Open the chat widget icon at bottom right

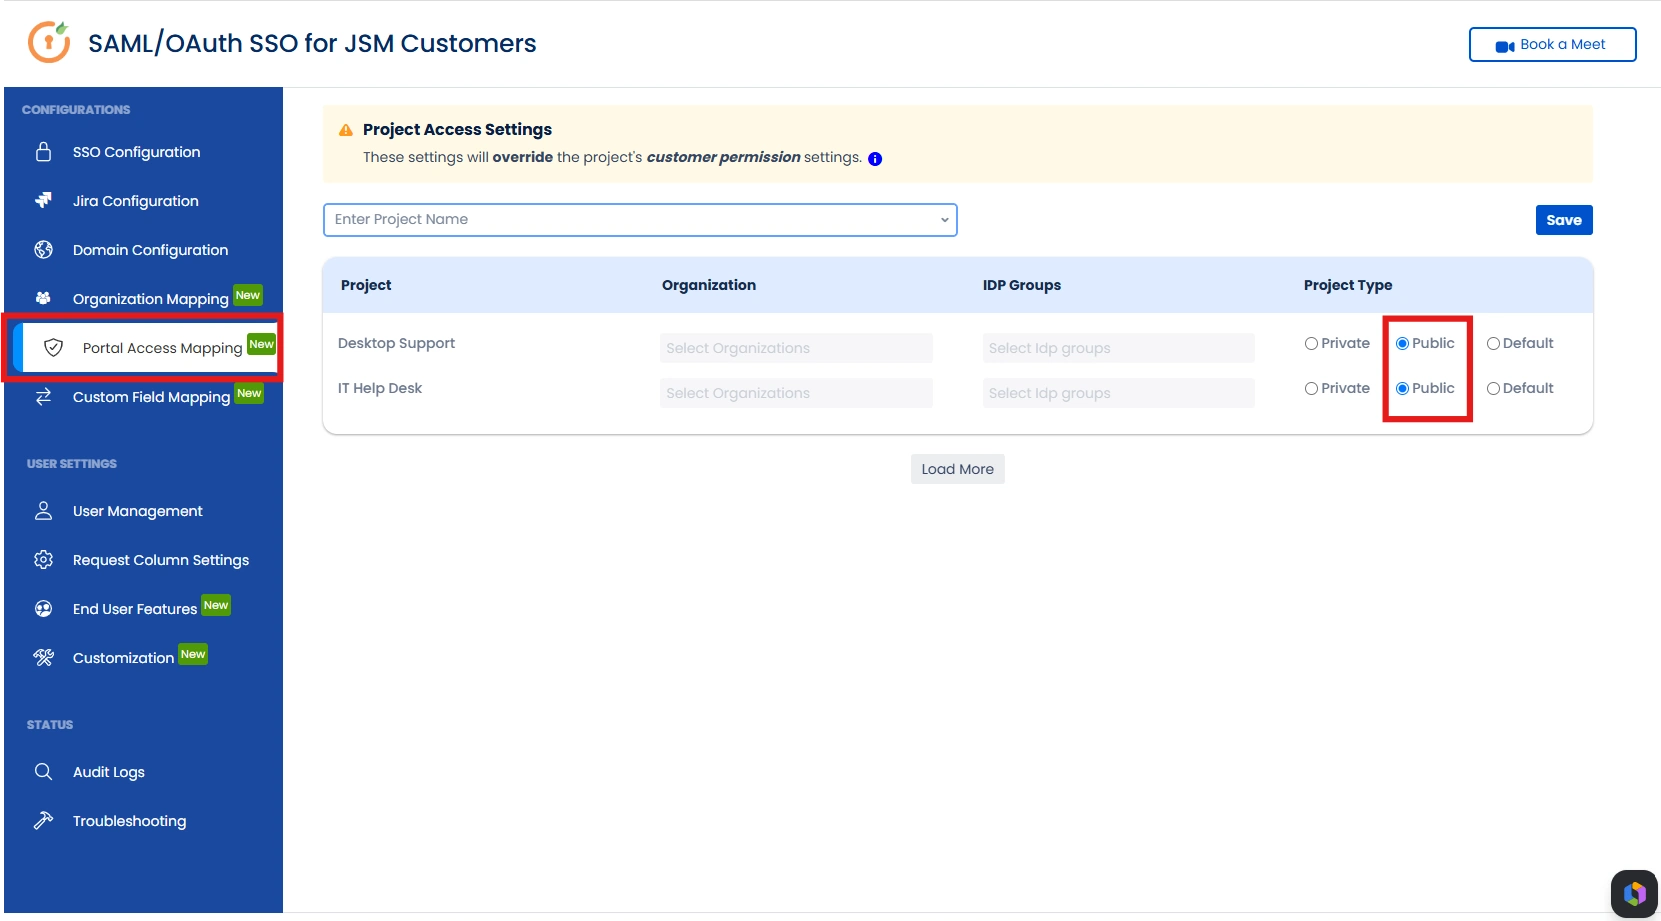point(1635,893)
